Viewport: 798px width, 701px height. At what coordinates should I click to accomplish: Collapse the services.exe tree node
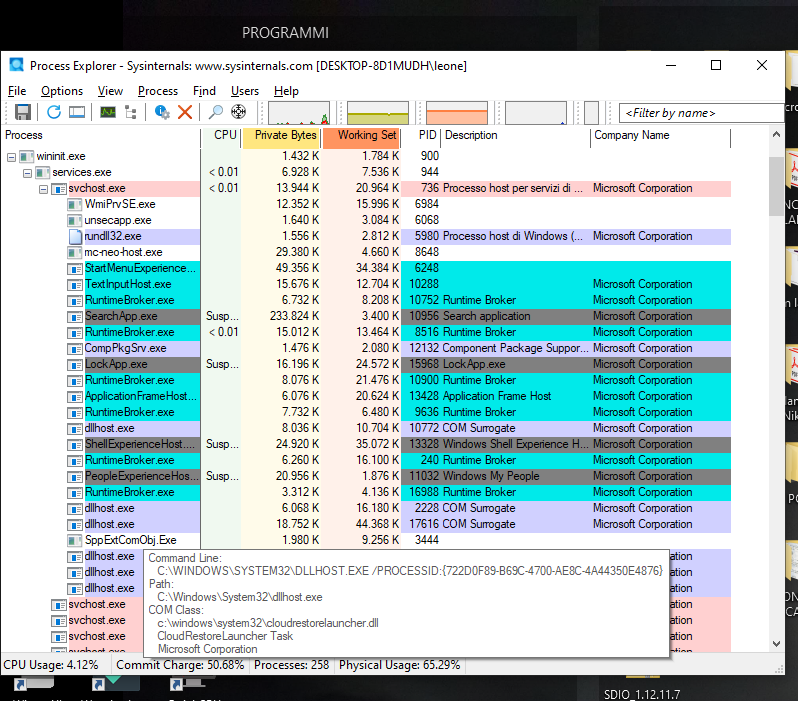(27, 174)
